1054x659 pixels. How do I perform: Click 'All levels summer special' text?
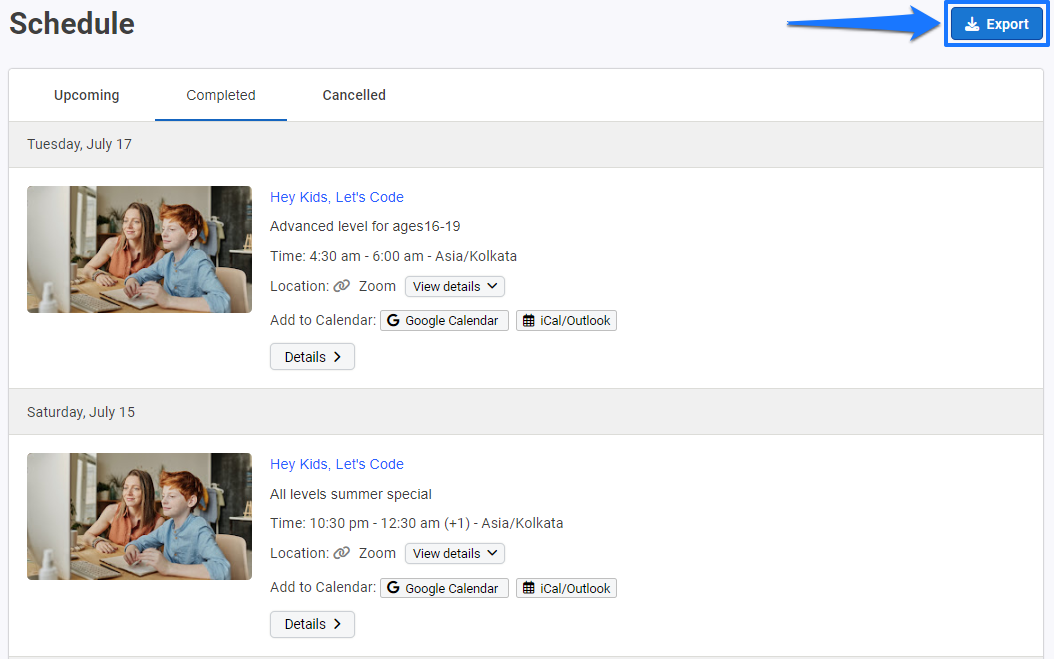[x=351, y=494]
